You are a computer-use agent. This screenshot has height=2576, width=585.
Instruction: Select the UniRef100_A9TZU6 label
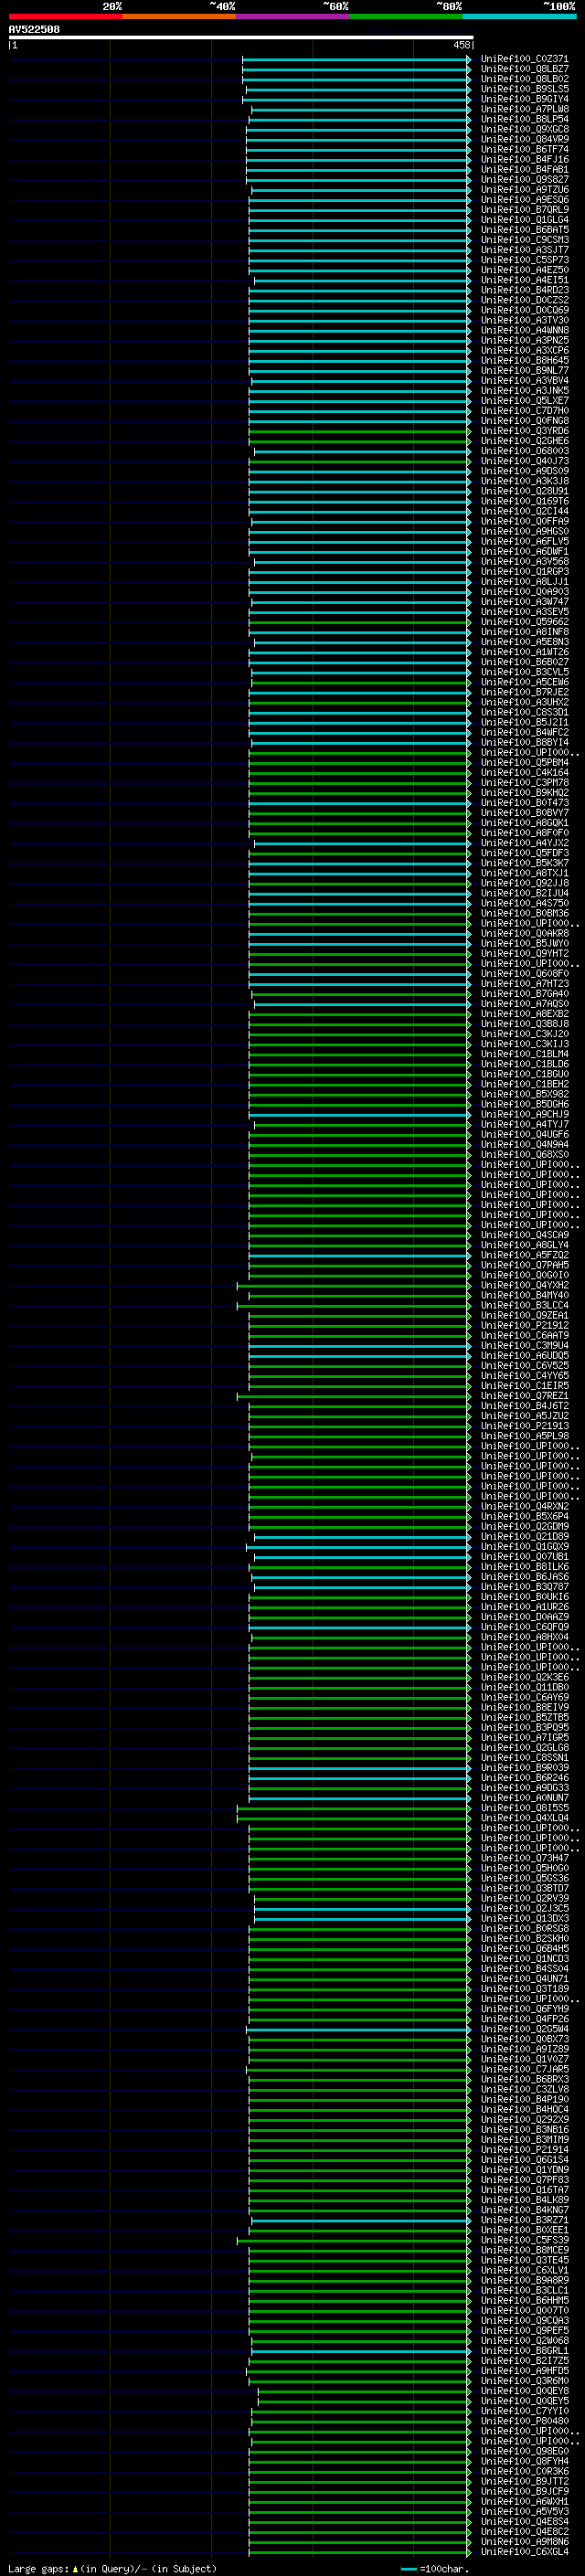(524, 190)
